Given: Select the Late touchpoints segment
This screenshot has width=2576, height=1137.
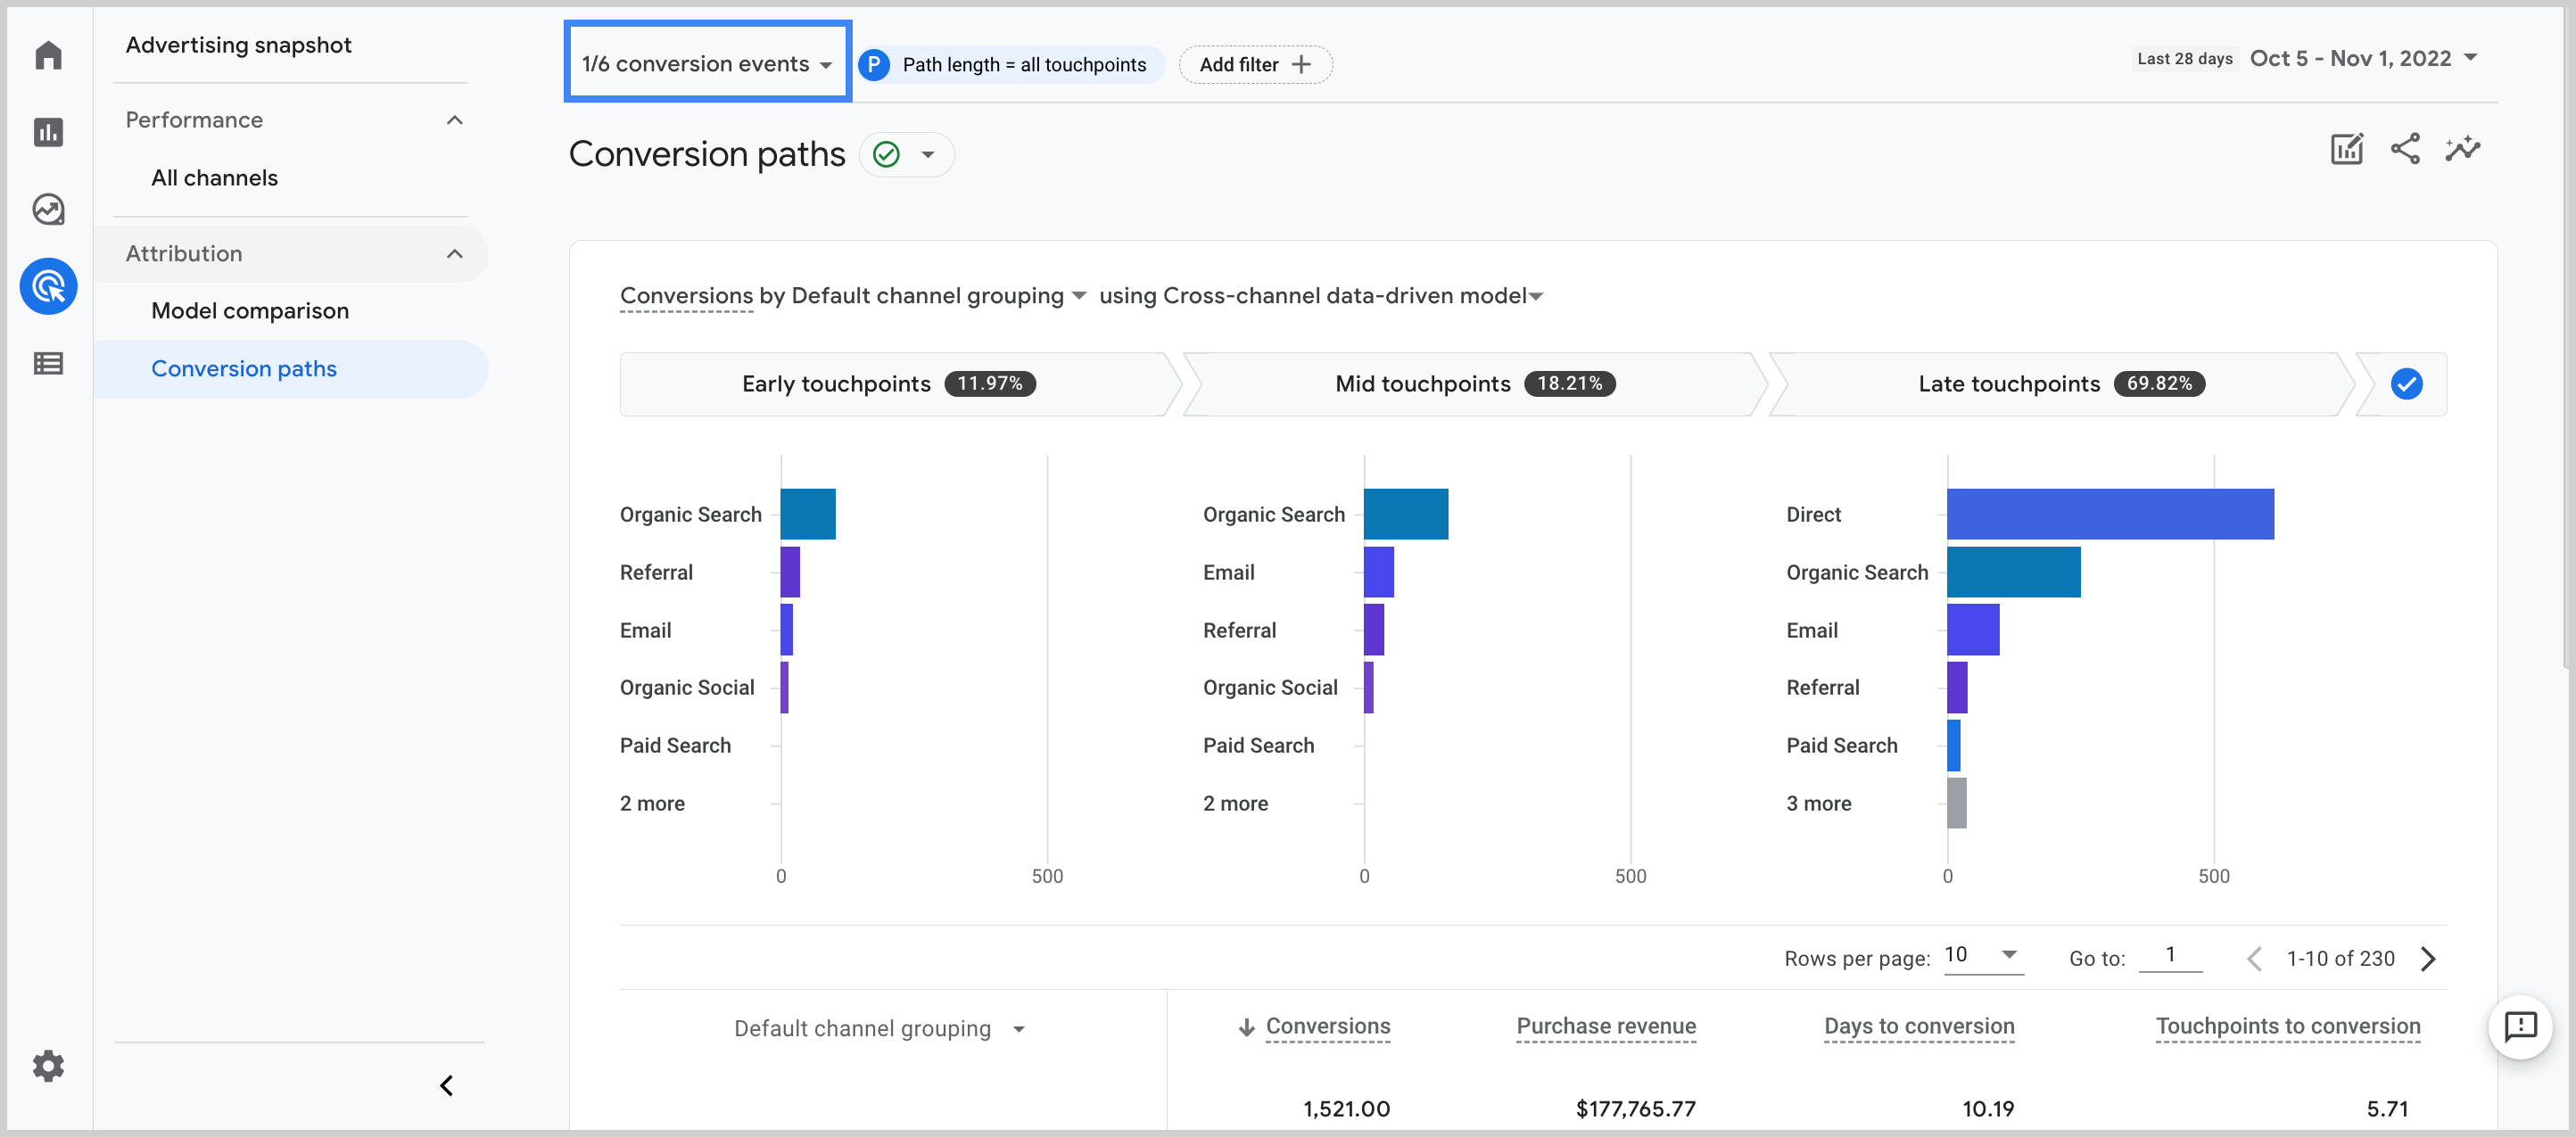Looking at the screenshot, I should [2060, 384].
